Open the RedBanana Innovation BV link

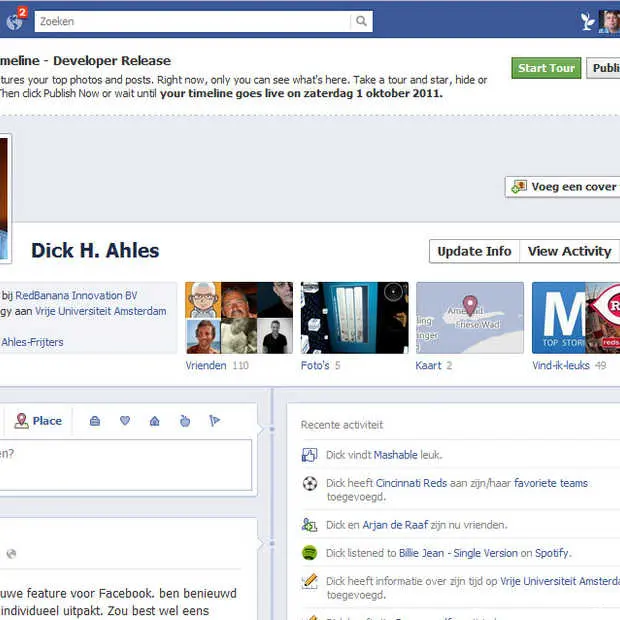tap(76, 295)
